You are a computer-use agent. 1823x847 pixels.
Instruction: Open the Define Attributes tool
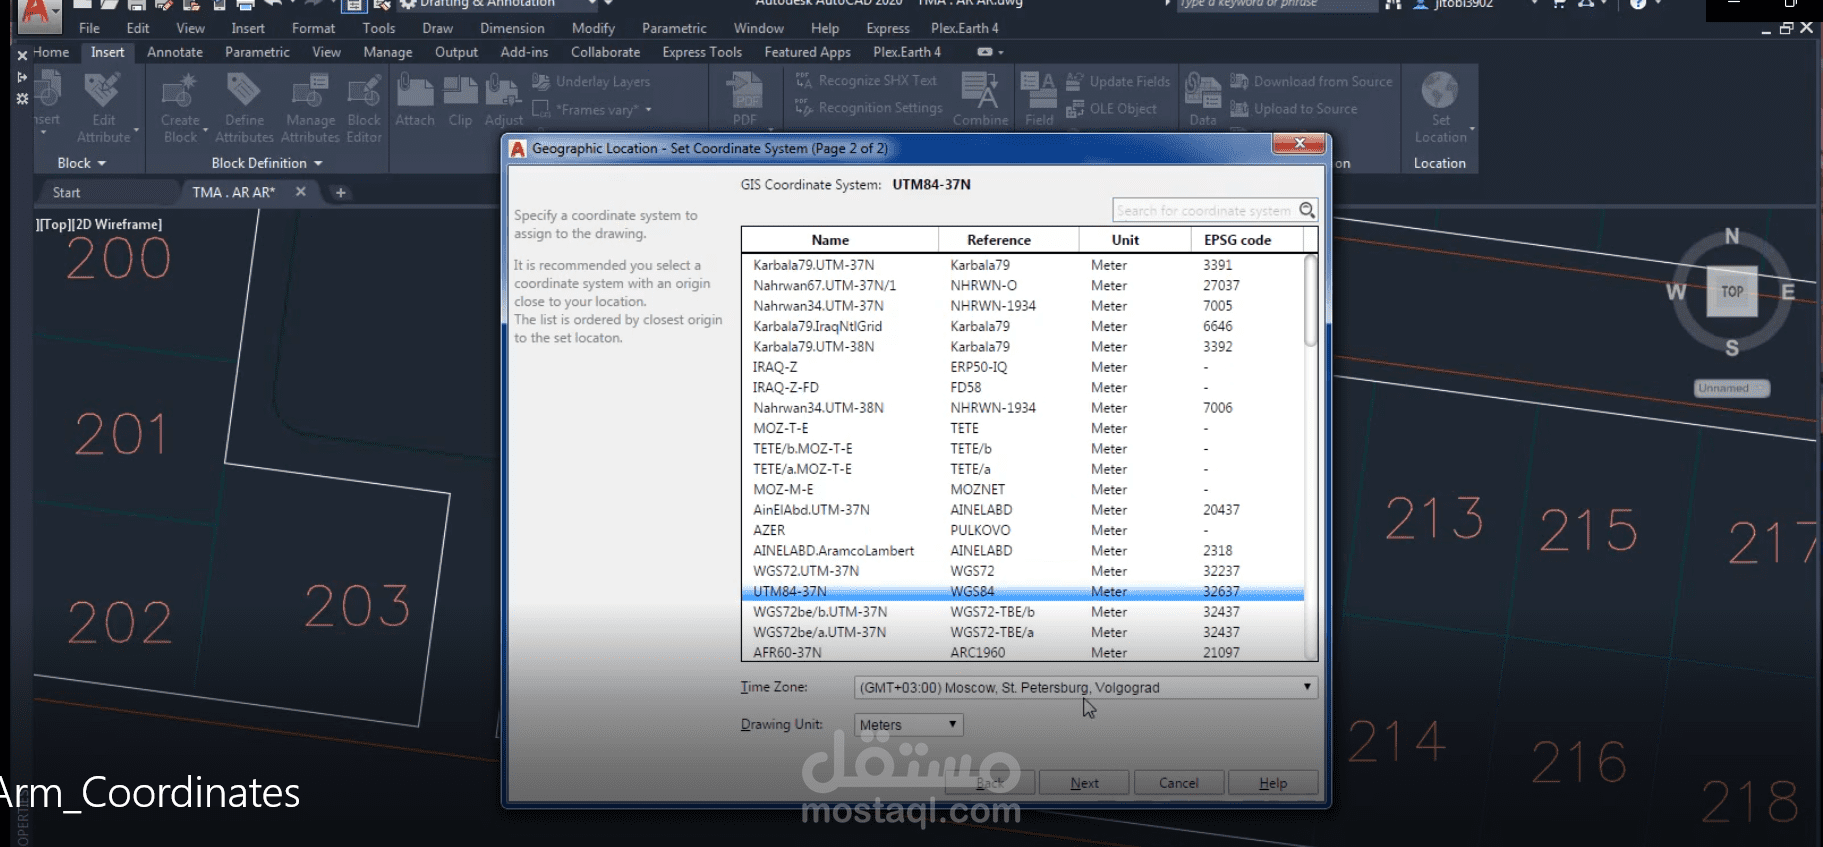pos(244,108)
